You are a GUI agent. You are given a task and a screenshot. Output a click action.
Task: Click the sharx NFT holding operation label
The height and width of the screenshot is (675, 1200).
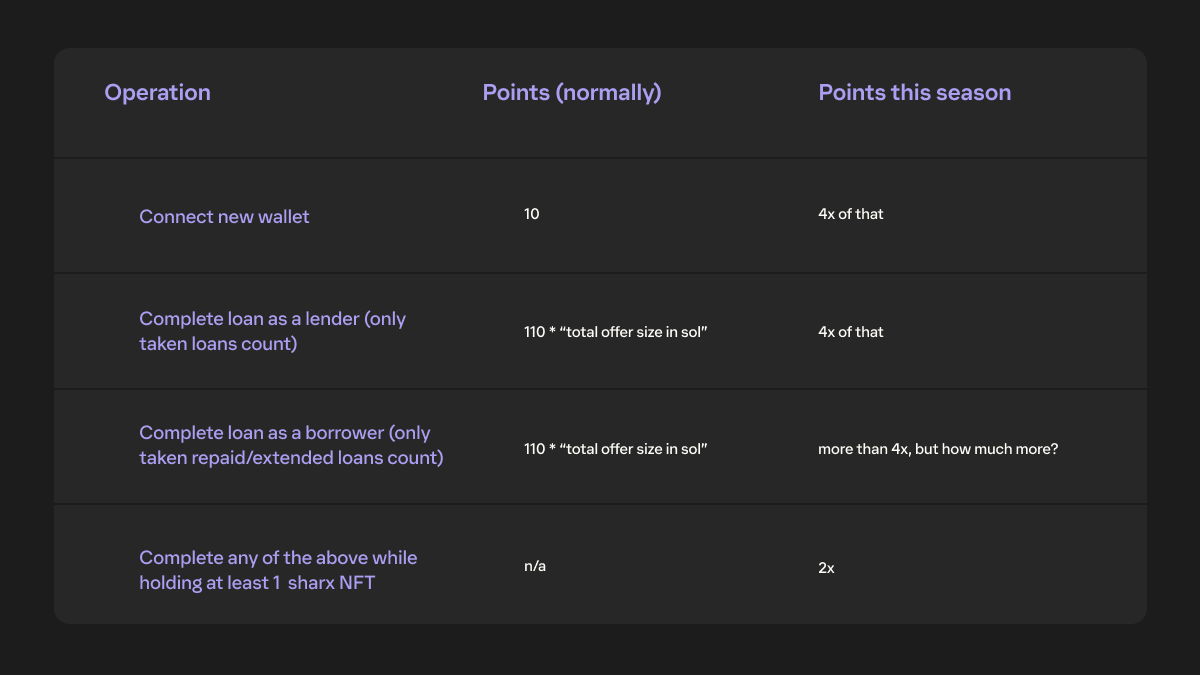pyautogui.click(x=278, y=569)
